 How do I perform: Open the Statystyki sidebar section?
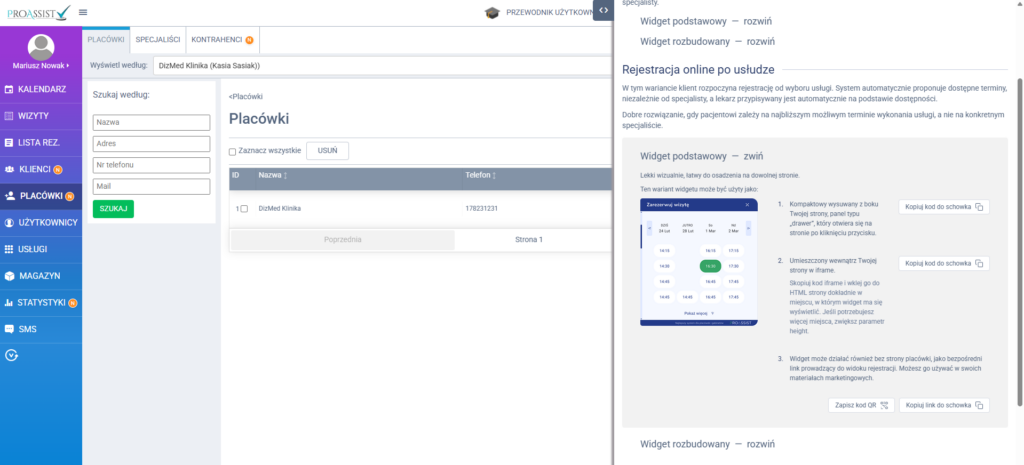(40, 302)
